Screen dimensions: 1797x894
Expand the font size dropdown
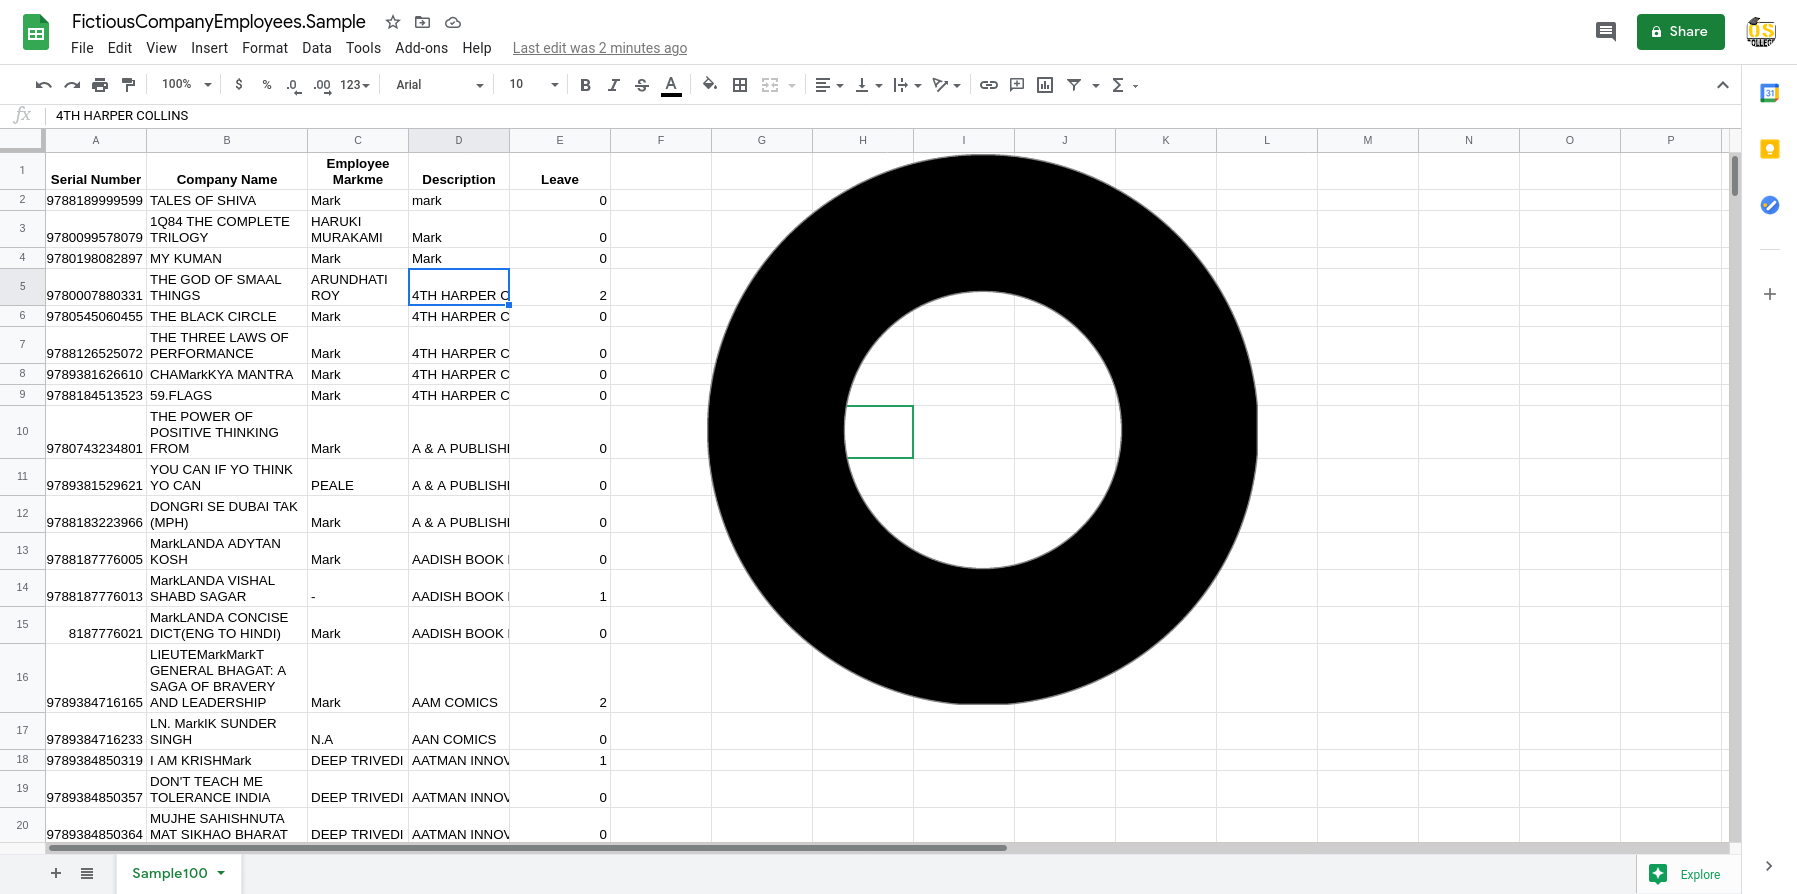click(x=534, y=85)
